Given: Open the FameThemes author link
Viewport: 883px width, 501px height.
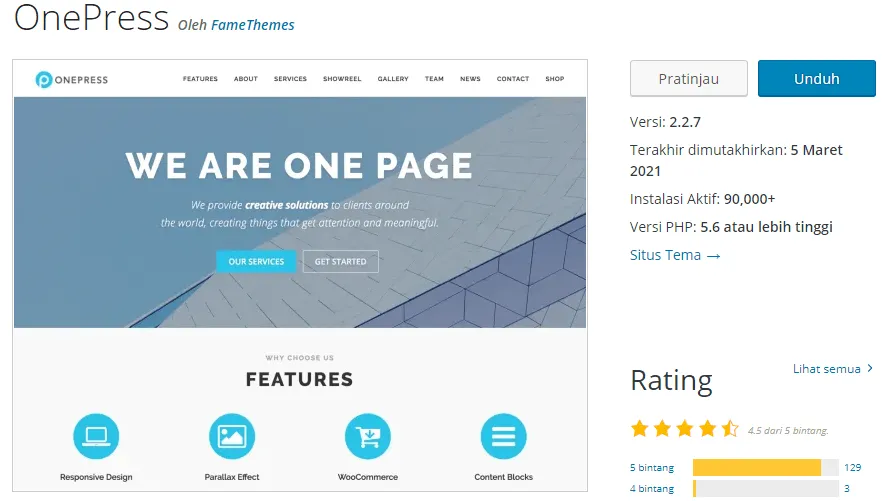Looking at the screenshot, I should [252, 25].
